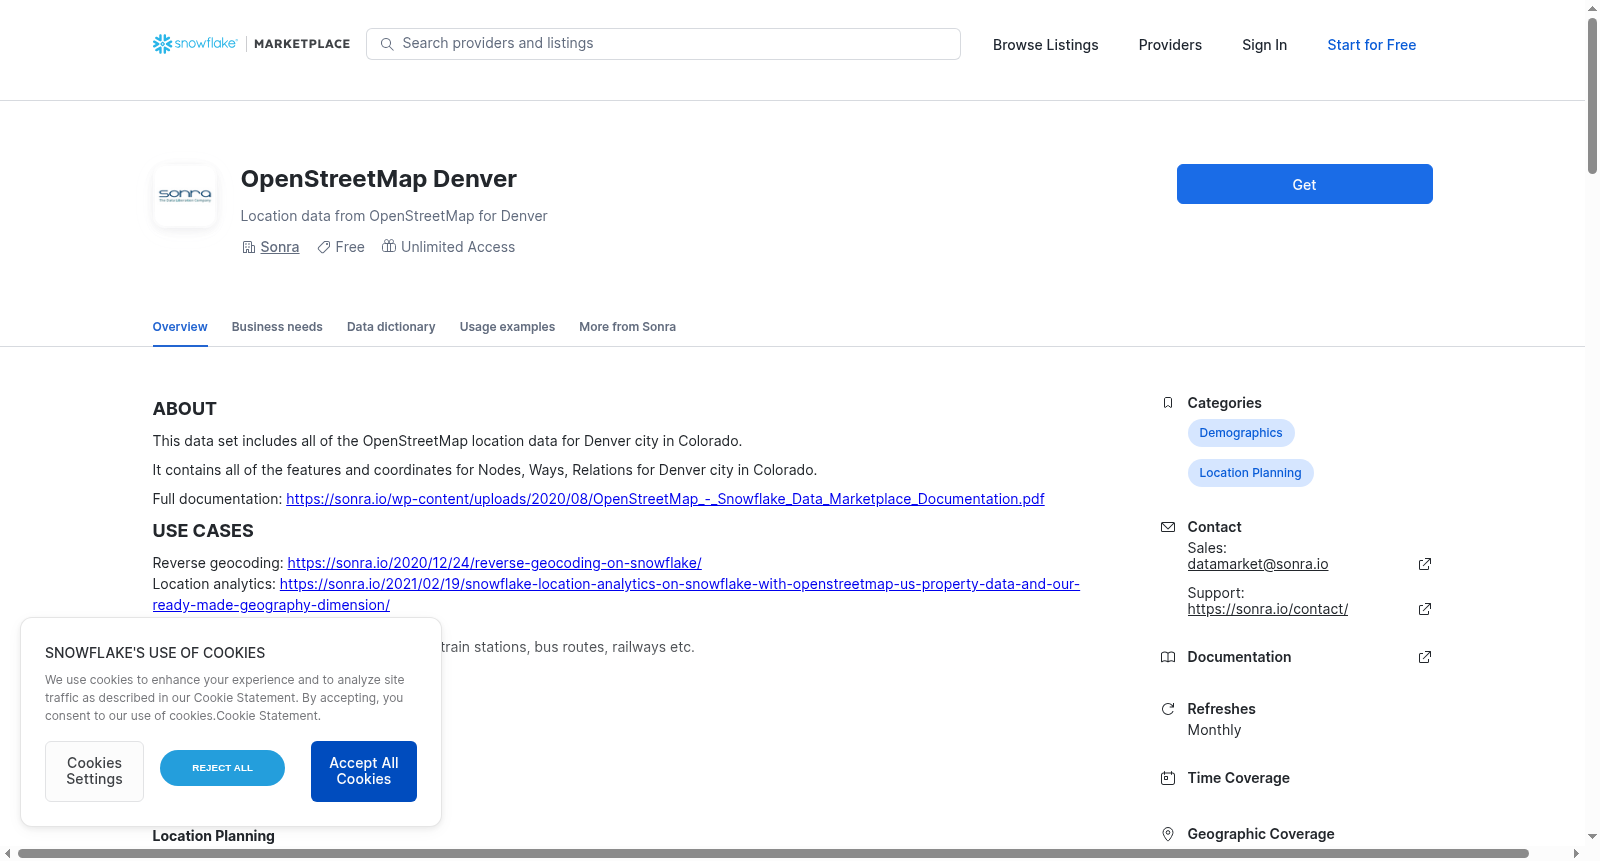
Task: Open external link icon for sales email
Action: (x=1425, y=564)
